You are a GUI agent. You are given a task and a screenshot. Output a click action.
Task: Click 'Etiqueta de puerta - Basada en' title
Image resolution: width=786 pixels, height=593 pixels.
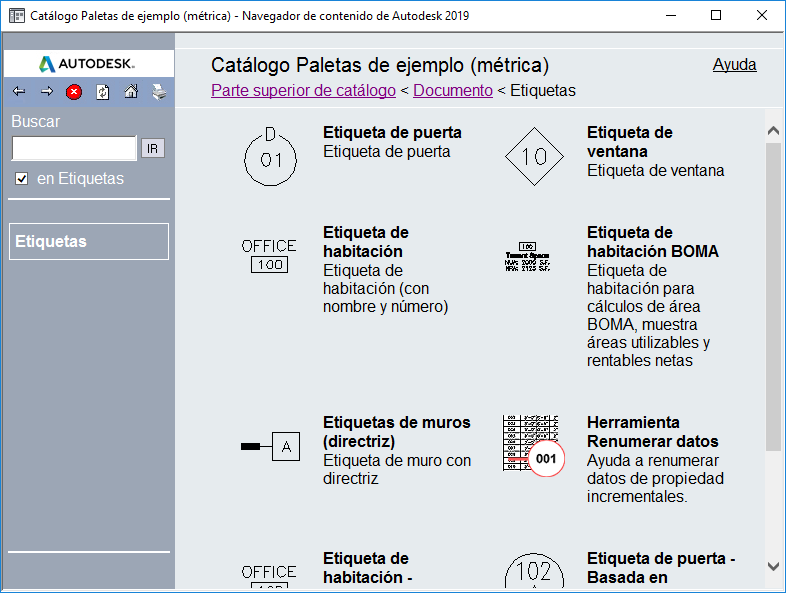click(661, 568)
